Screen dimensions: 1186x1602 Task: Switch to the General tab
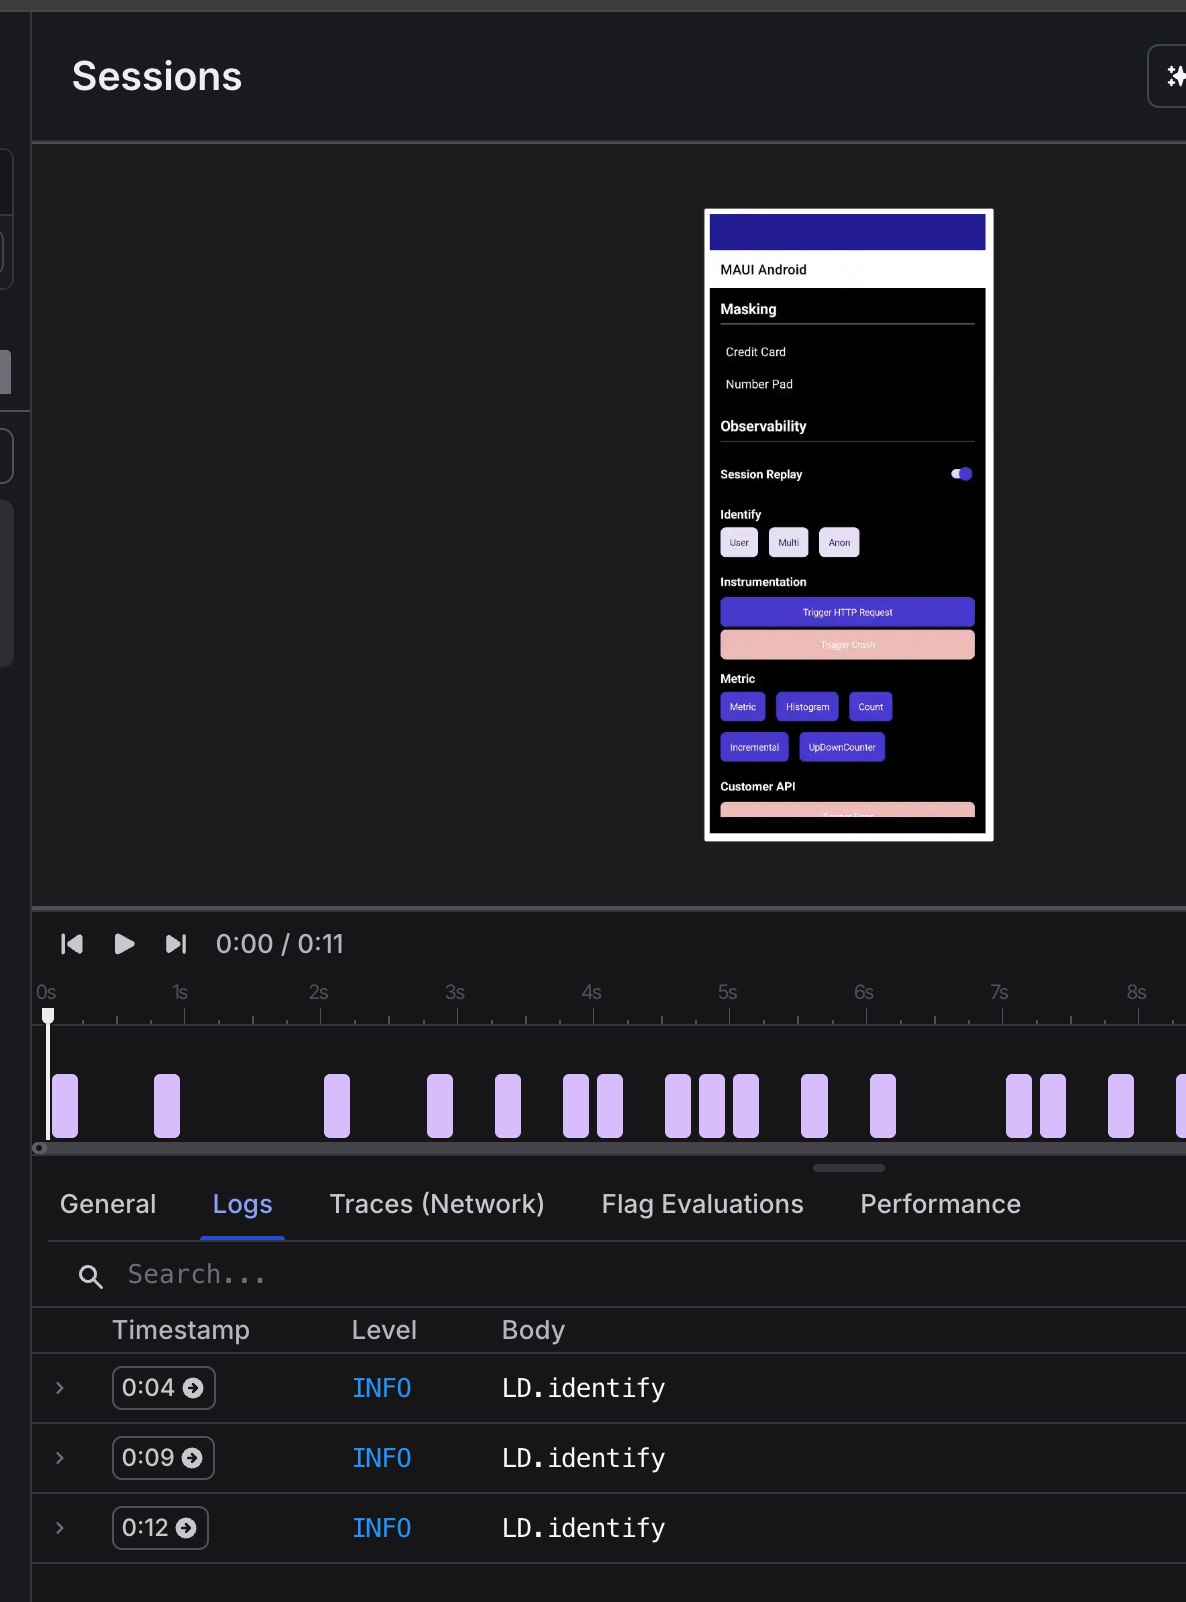(x=108, y=1204)
